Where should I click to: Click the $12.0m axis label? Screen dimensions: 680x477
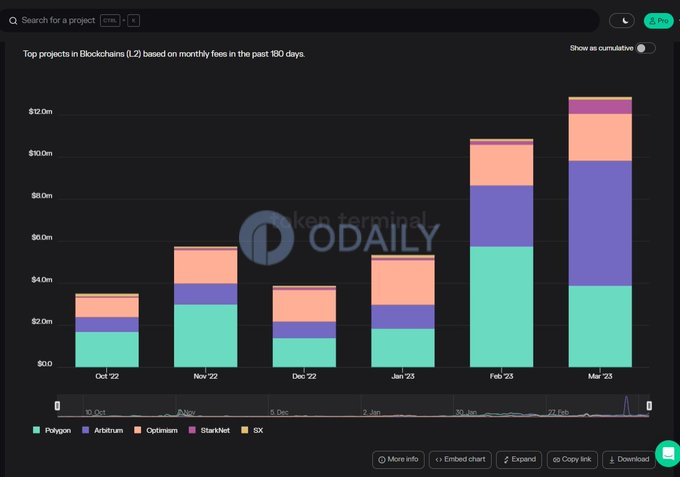40,111
